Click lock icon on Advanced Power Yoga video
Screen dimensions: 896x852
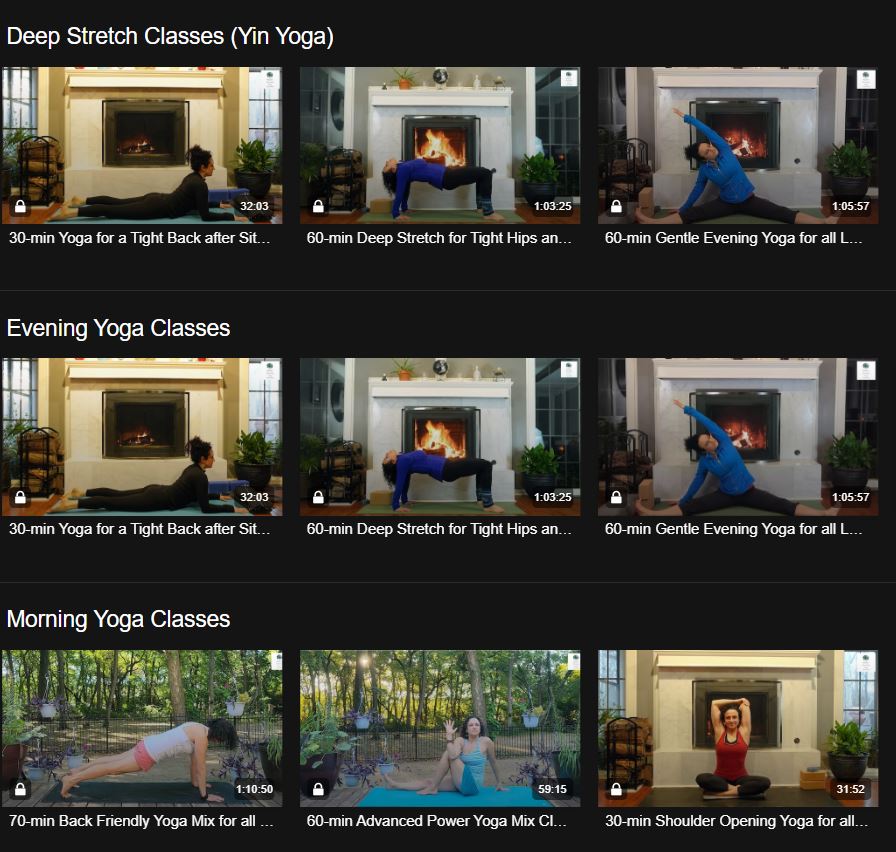[x=318, y=789]
